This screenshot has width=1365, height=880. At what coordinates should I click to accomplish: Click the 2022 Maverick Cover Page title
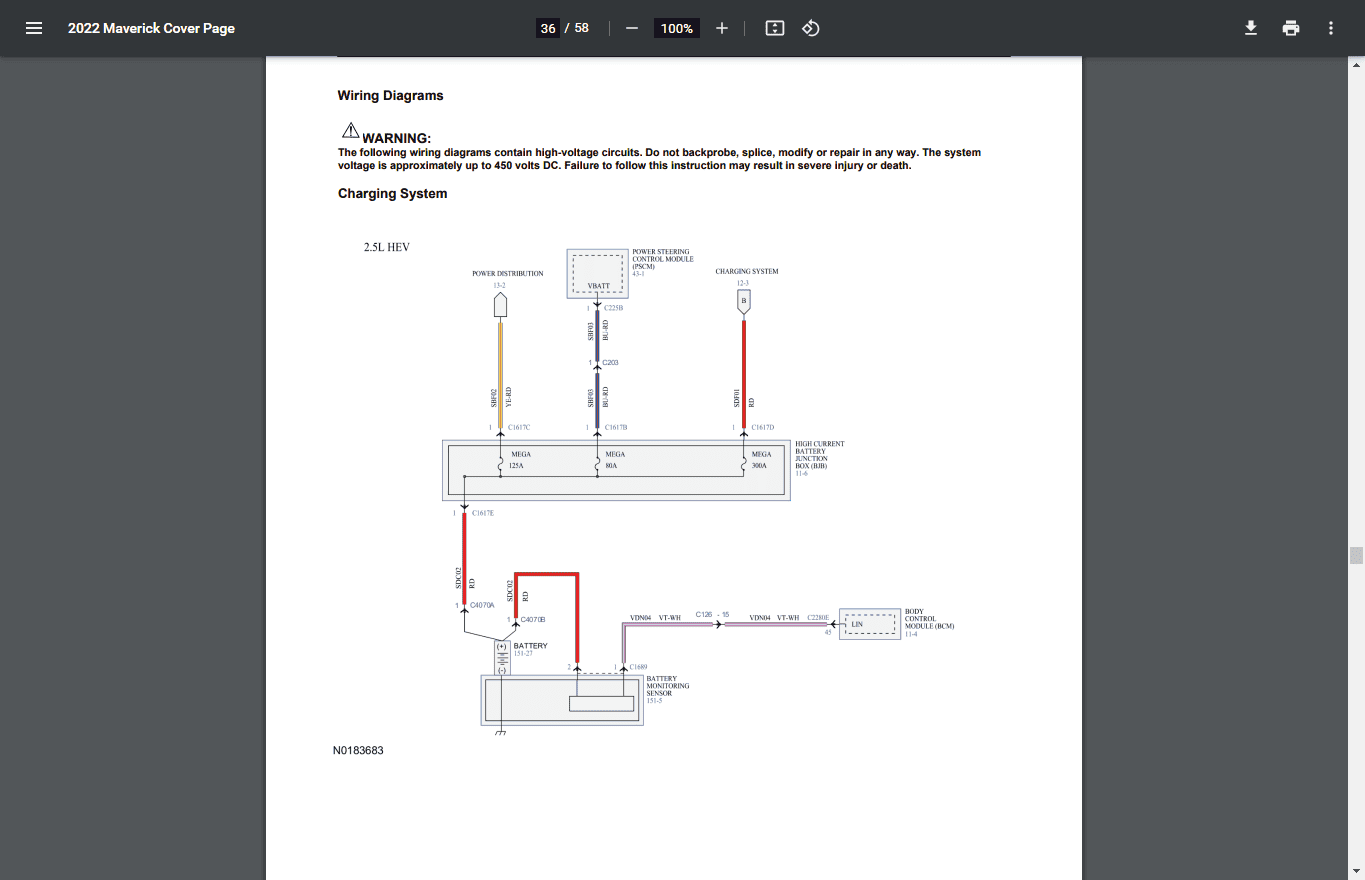(x=151, y=28)
